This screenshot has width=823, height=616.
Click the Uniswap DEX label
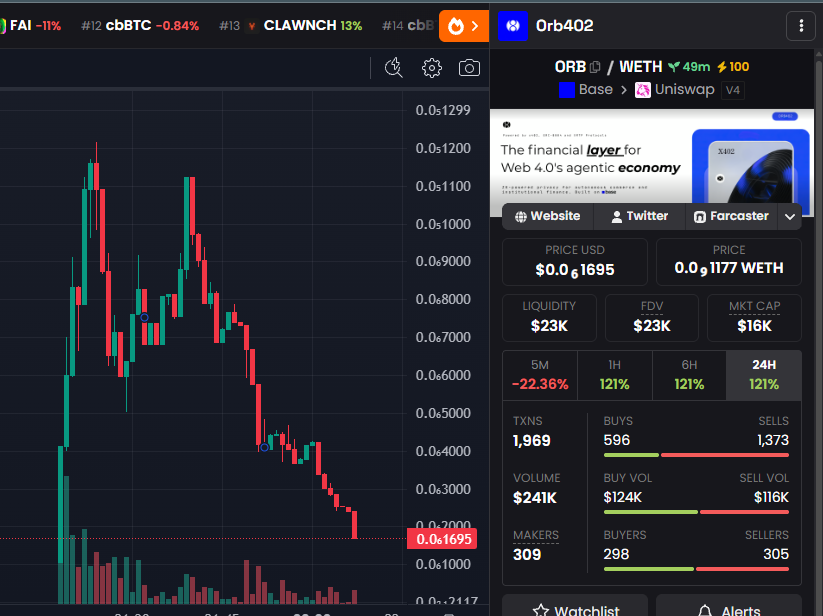coord(684,90)
